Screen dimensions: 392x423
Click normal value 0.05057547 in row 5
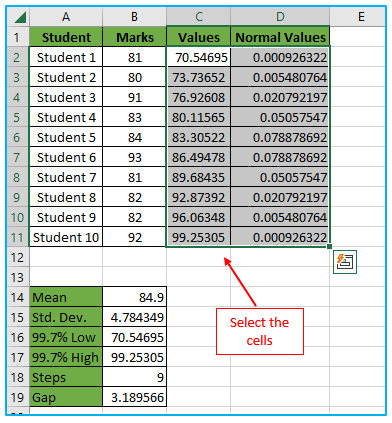(280, 117)
